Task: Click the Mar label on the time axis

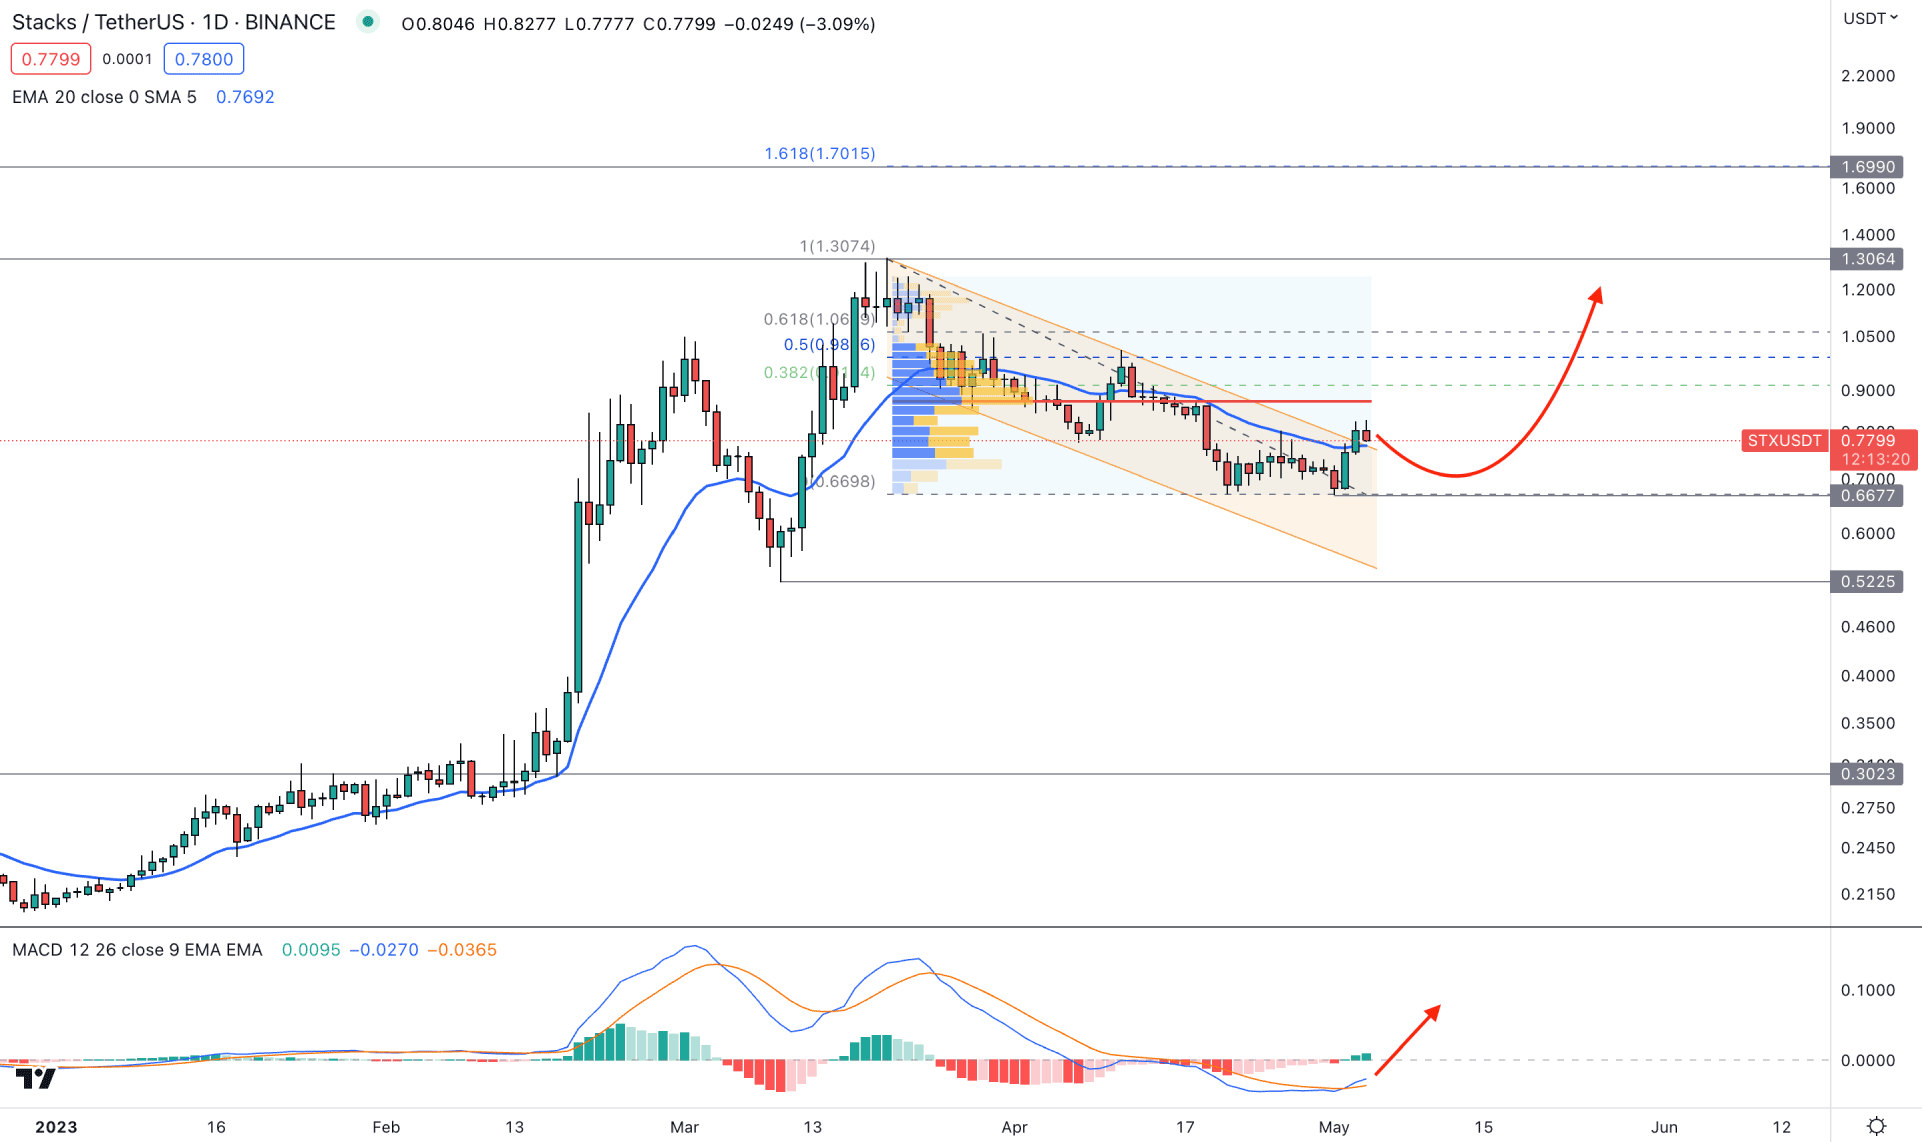Action: pyautogui.click(x=684, y=1127)
